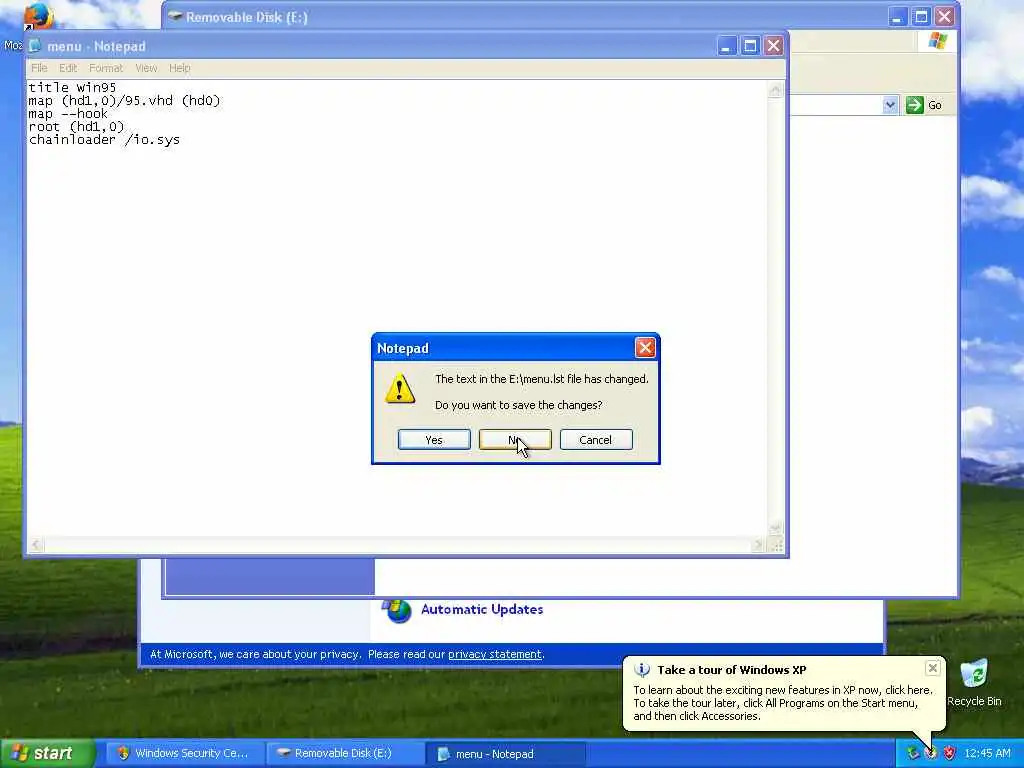The image size is (1024, 768).
Task: Switch to Removable Disk (E:) taskbar button
Action: (x=345, y=753)
